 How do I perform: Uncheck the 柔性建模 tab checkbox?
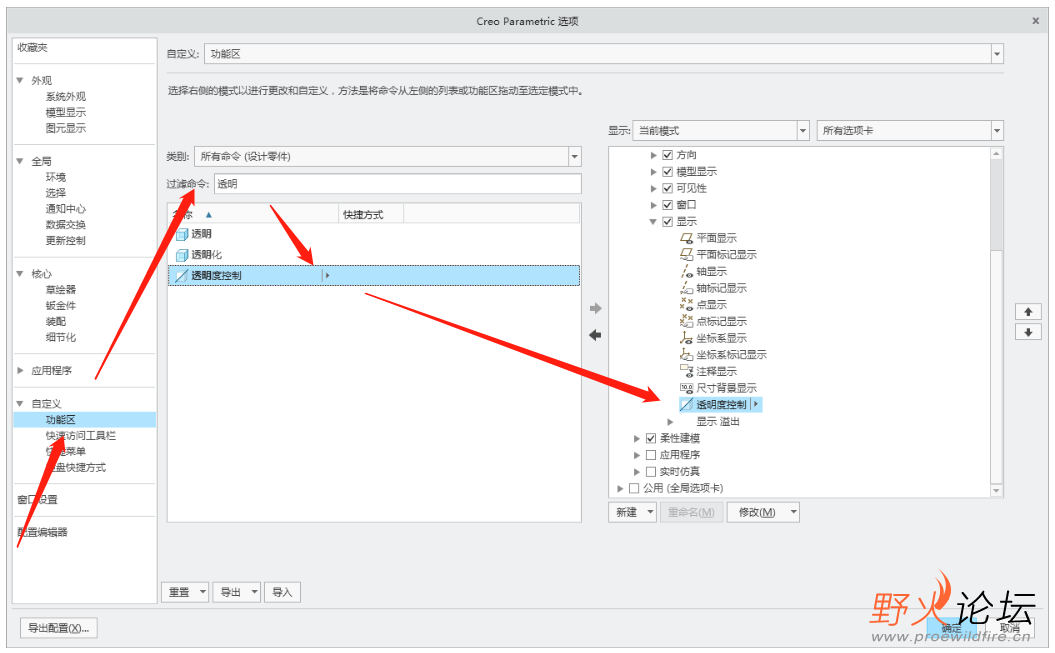pyautogui.click(x=651, y=438)
